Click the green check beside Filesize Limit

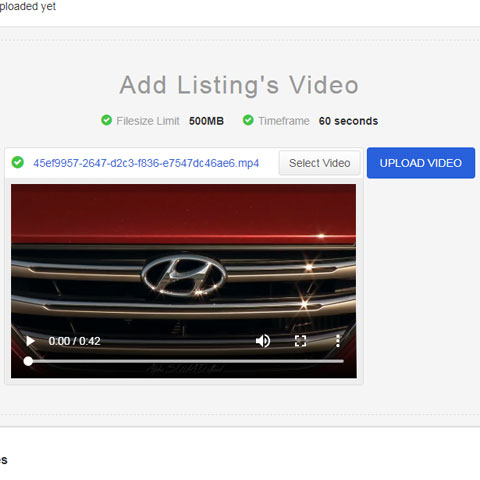click(x=106, y=120)
